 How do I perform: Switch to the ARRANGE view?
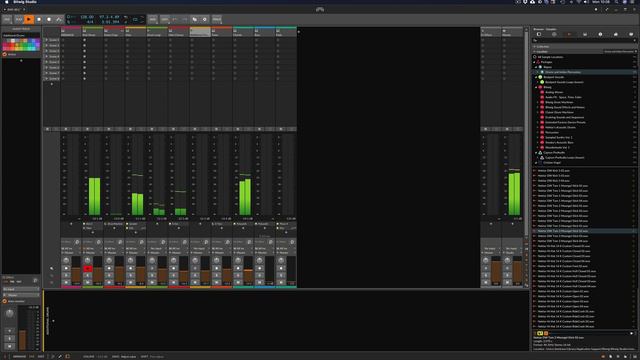(19, 357)
